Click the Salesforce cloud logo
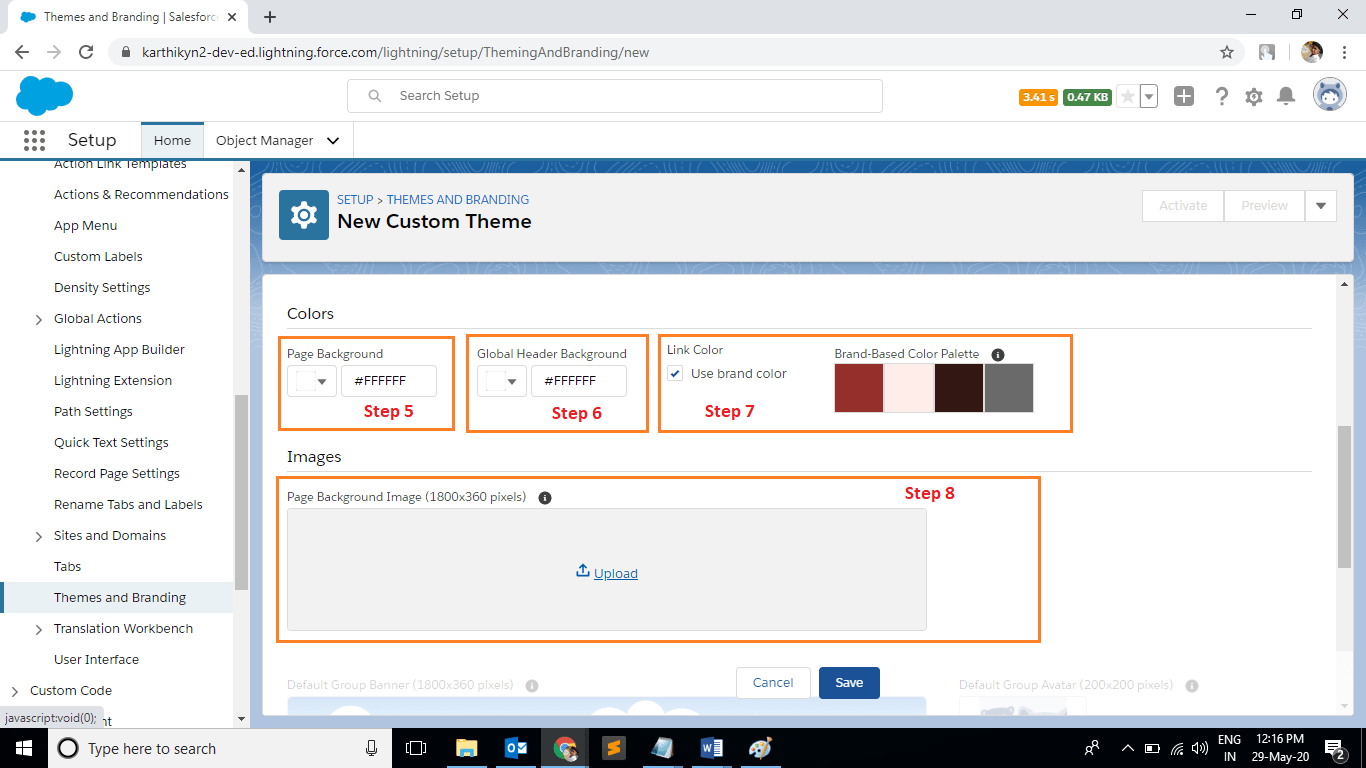 coord(43,95)
